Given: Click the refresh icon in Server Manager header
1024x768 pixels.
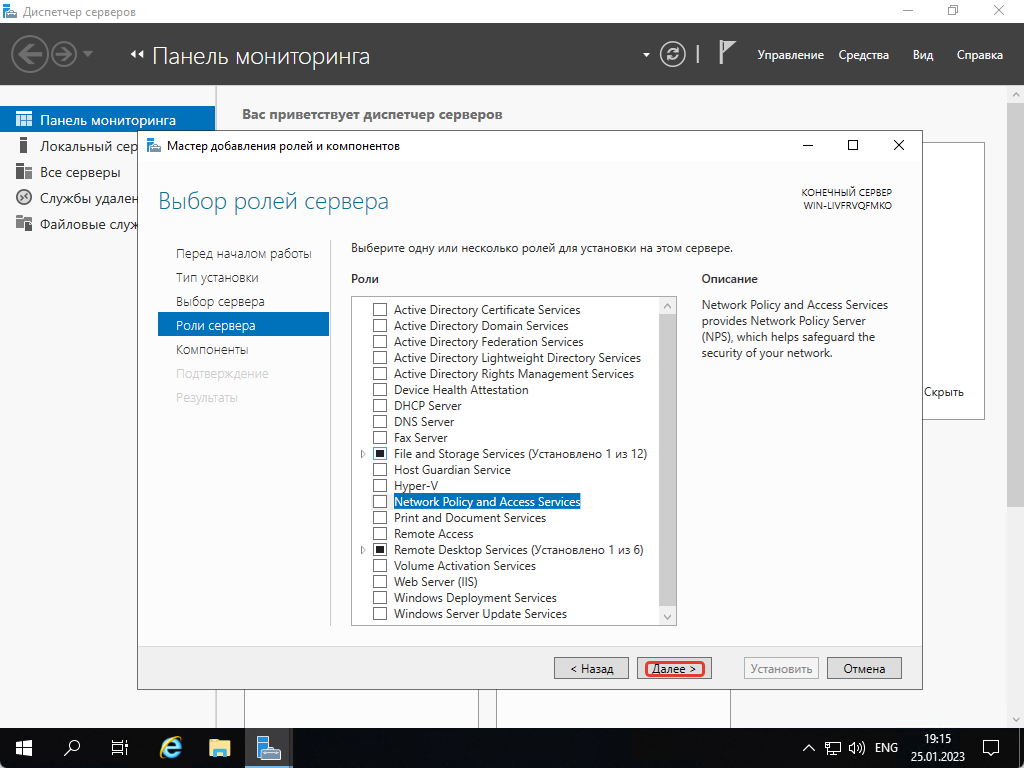Looking at the screenshot, I should (673, 54).
